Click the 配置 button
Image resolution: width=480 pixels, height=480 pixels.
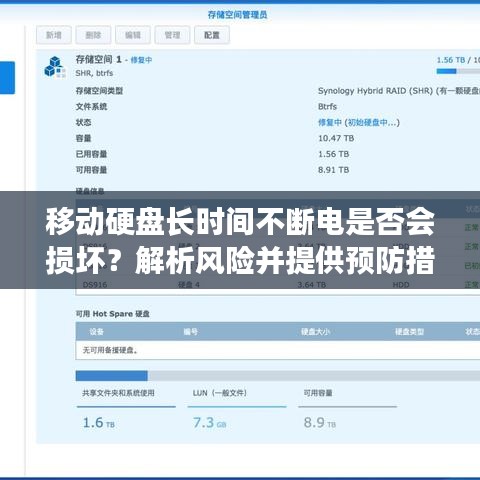212,35
